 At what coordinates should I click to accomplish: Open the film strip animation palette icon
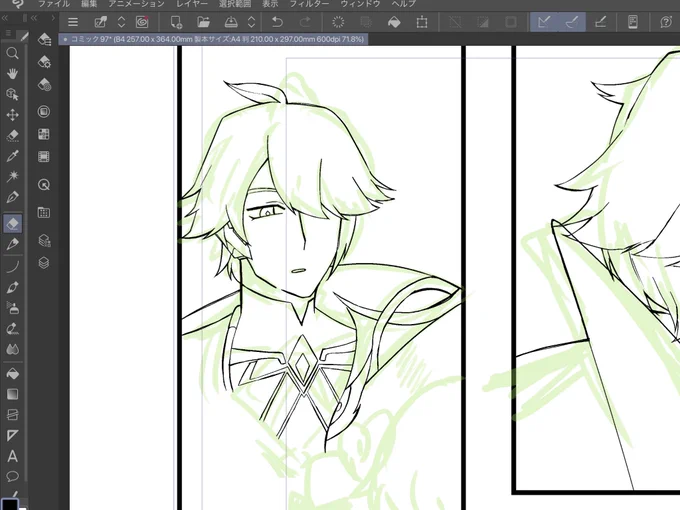(x=44, y=157)
